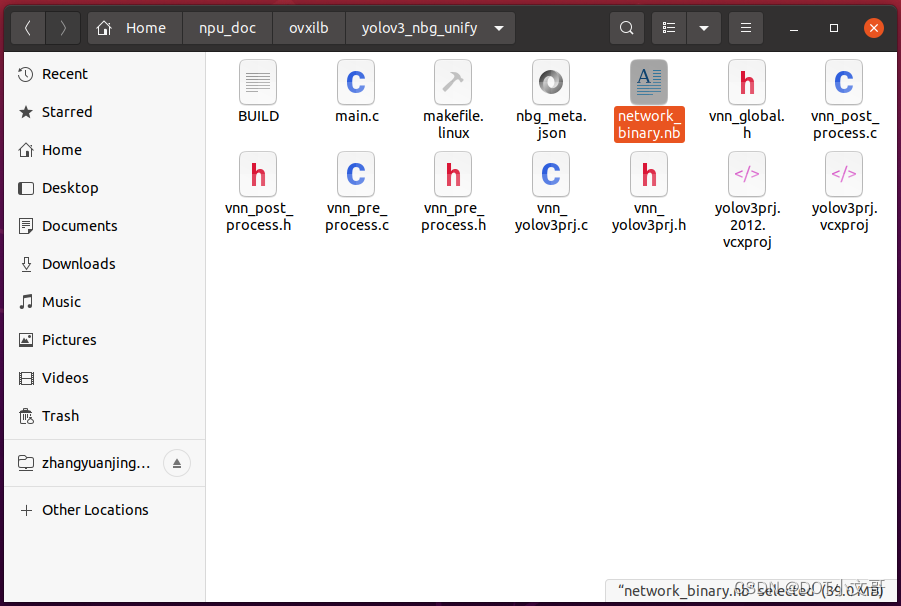Viewport: 901px width, 606px height.
Task: Select the vnn_yolov3prj.h file icon
Action: point(649,174)
